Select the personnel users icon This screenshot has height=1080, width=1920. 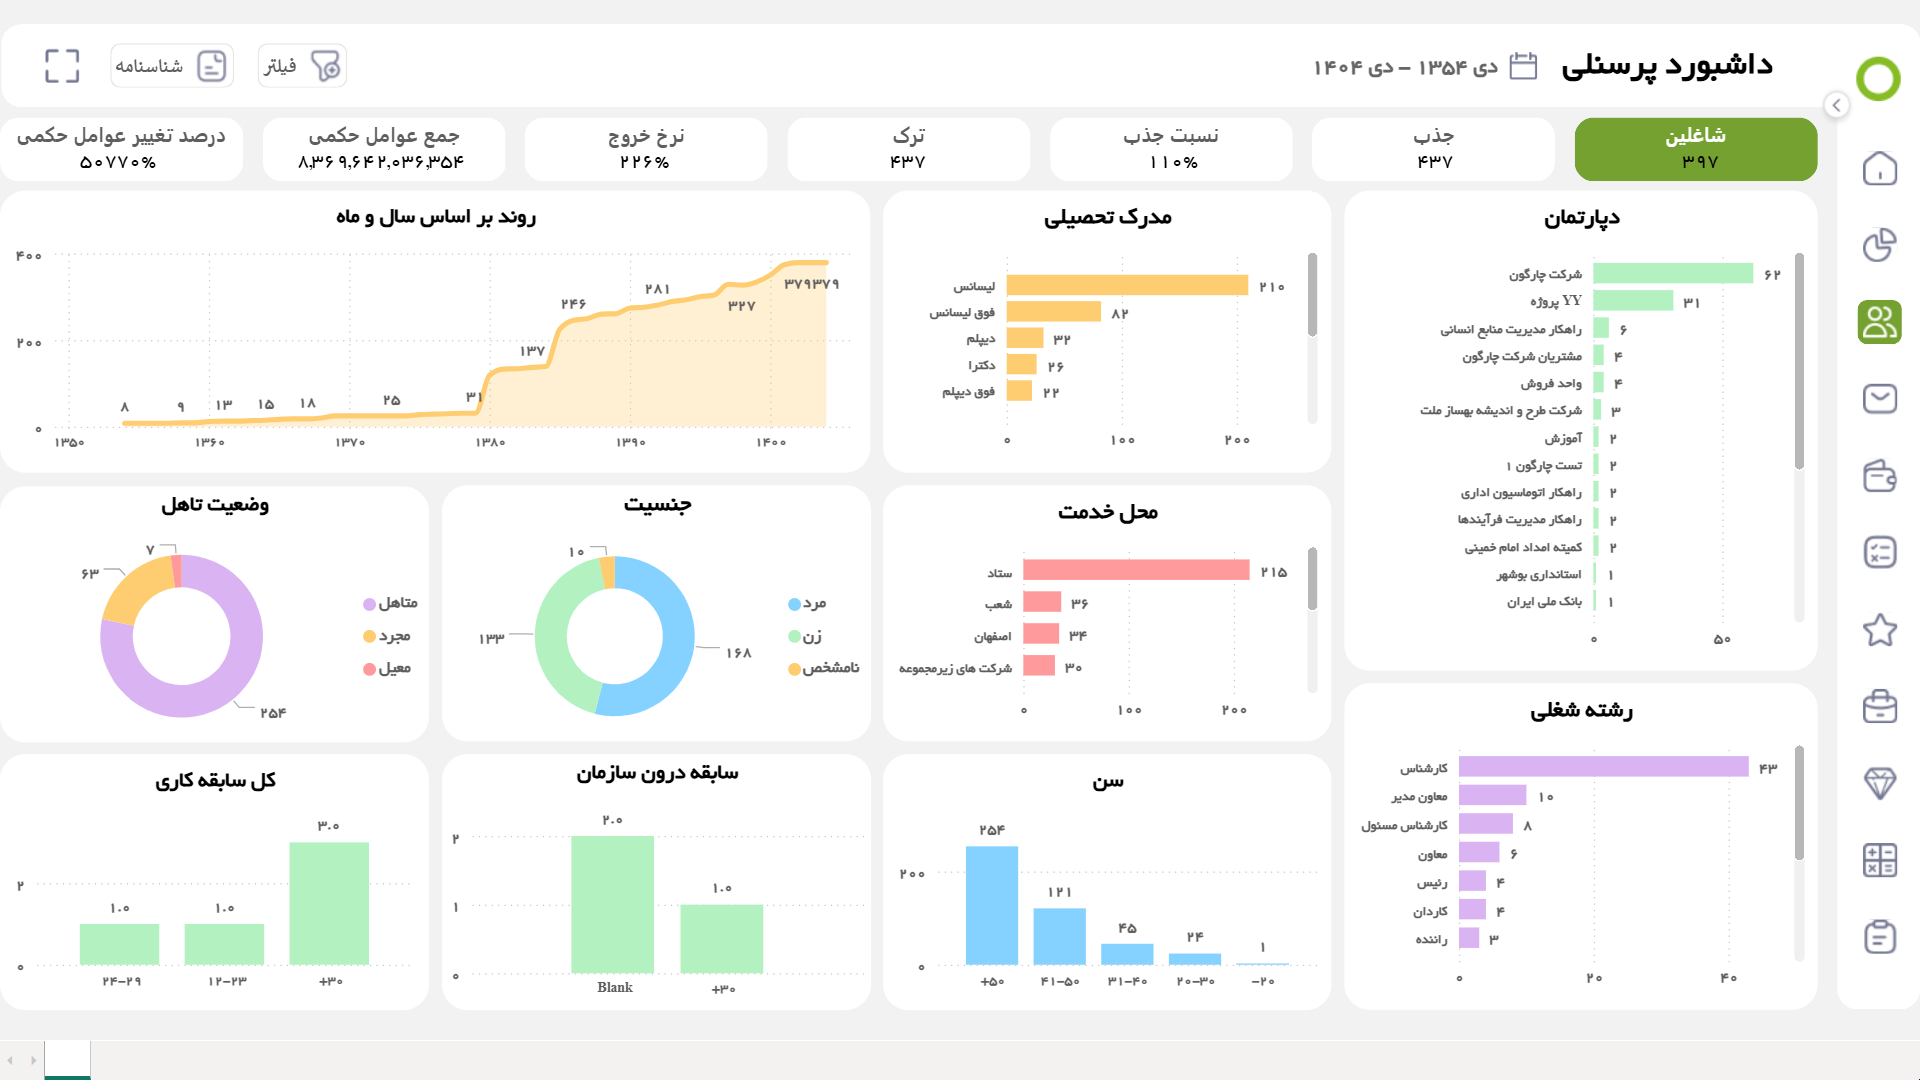point(1879,322)
